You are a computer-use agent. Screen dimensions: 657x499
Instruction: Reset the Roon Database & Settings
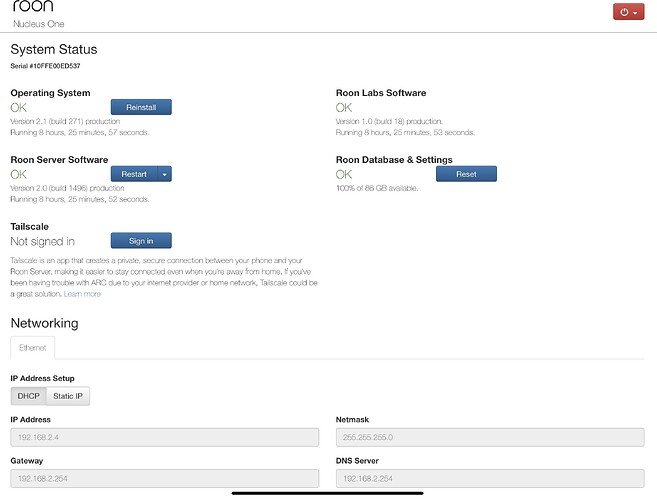point(466,174)
